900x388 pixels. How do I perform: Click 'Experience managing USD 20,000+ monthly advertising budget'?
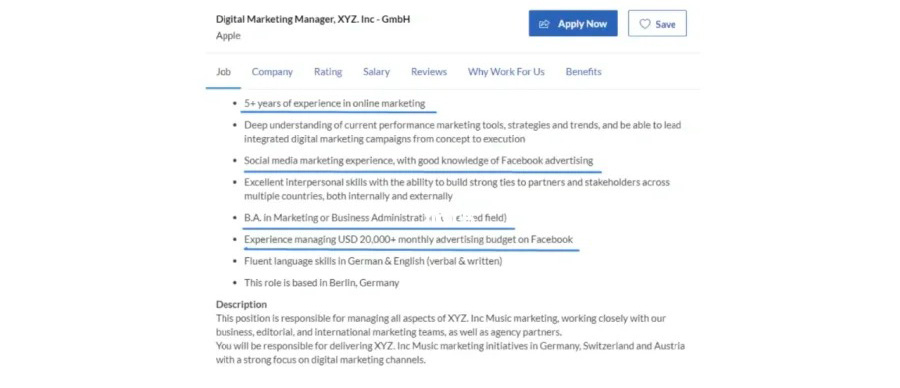point(408,239)
